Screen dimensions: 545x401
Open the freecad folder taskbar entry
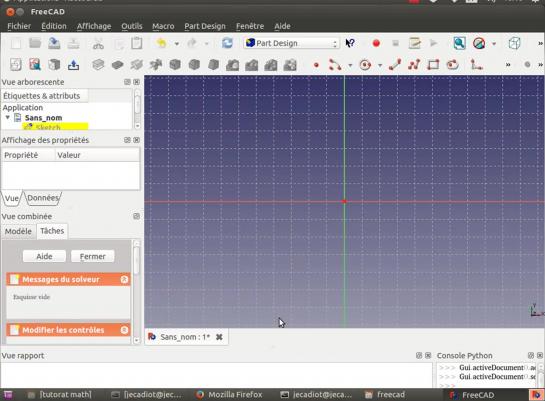pos(385,394)
